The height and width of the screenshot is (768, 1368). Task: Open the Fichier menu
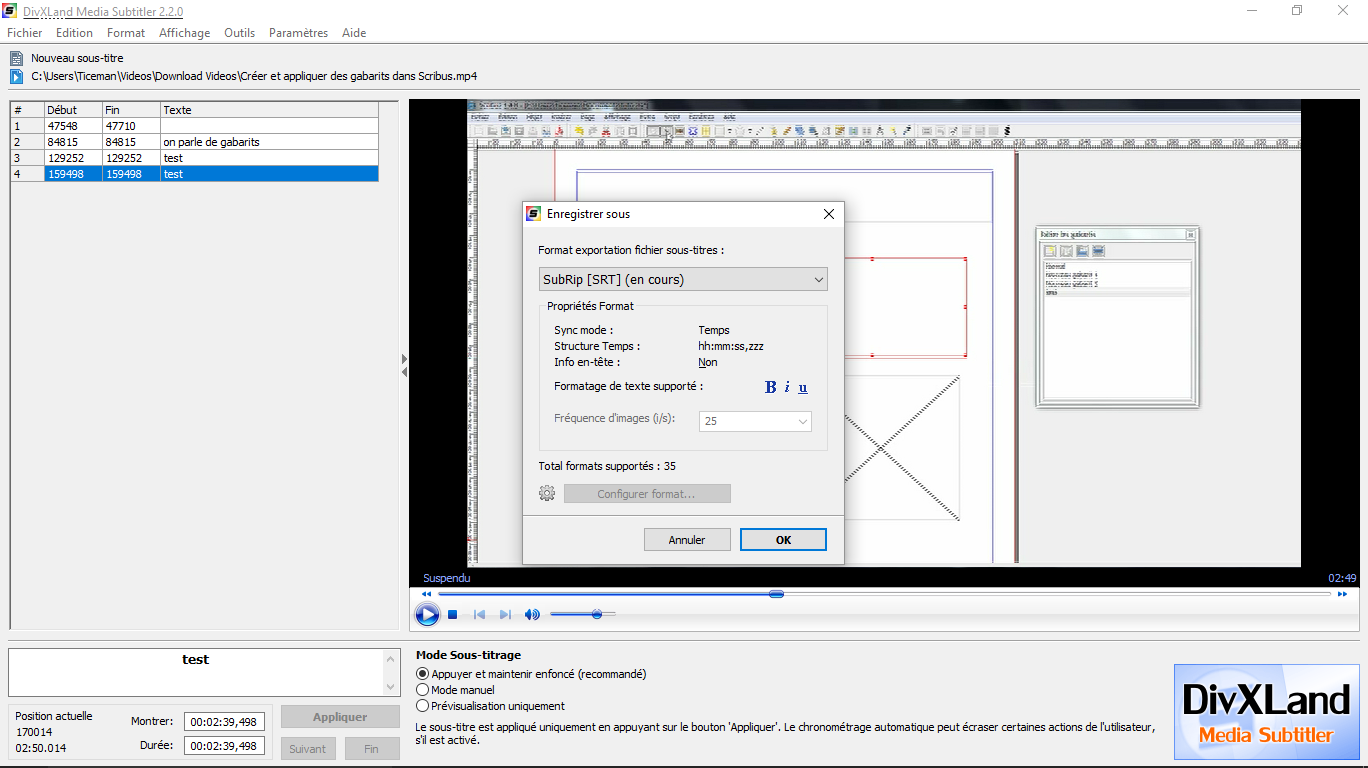click(x=25, y=33)
